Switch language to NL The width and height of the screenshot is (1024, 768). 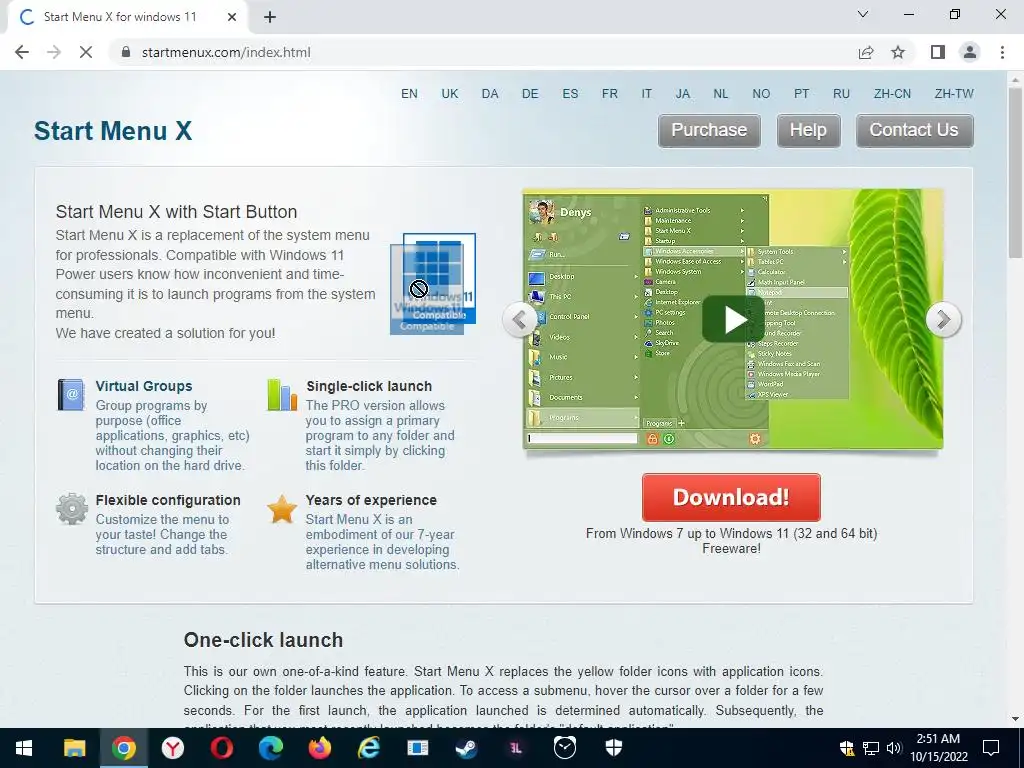click(720, 93)
